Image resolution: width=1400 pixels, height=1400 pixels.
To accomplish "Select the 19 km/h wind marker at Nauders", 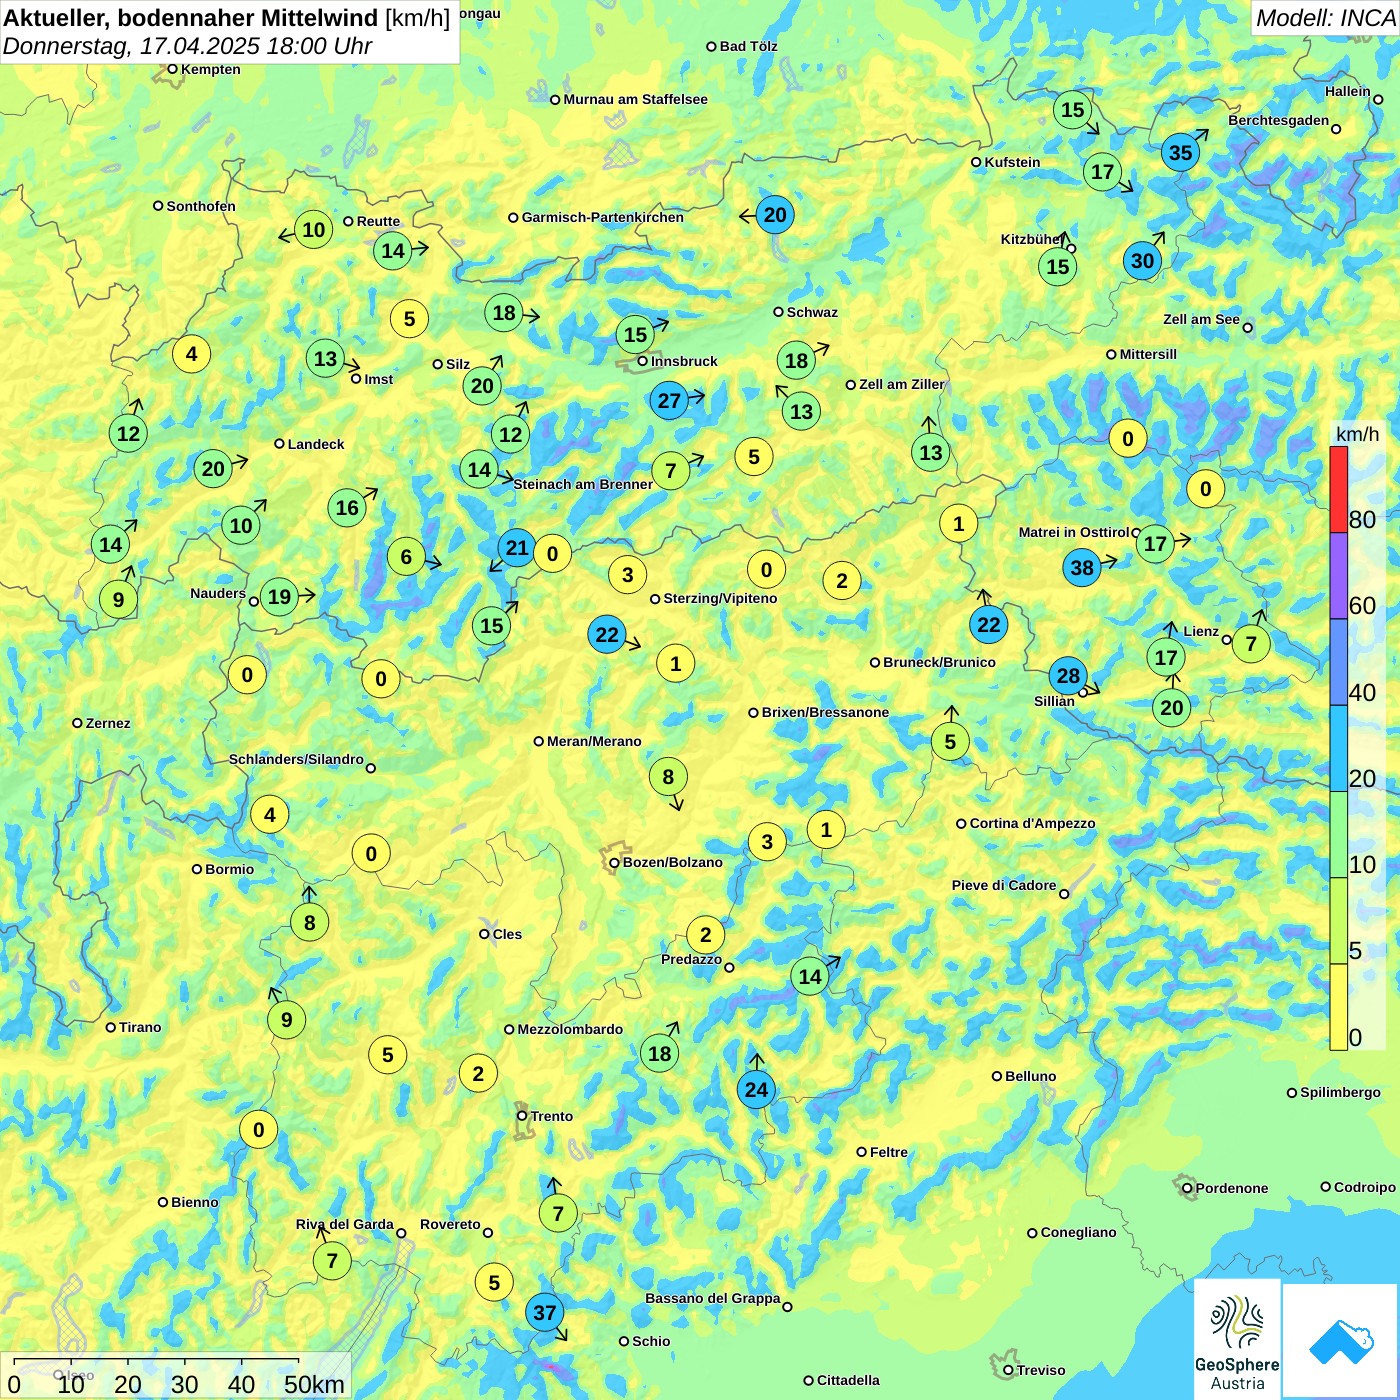I will (x=280, y=598).
